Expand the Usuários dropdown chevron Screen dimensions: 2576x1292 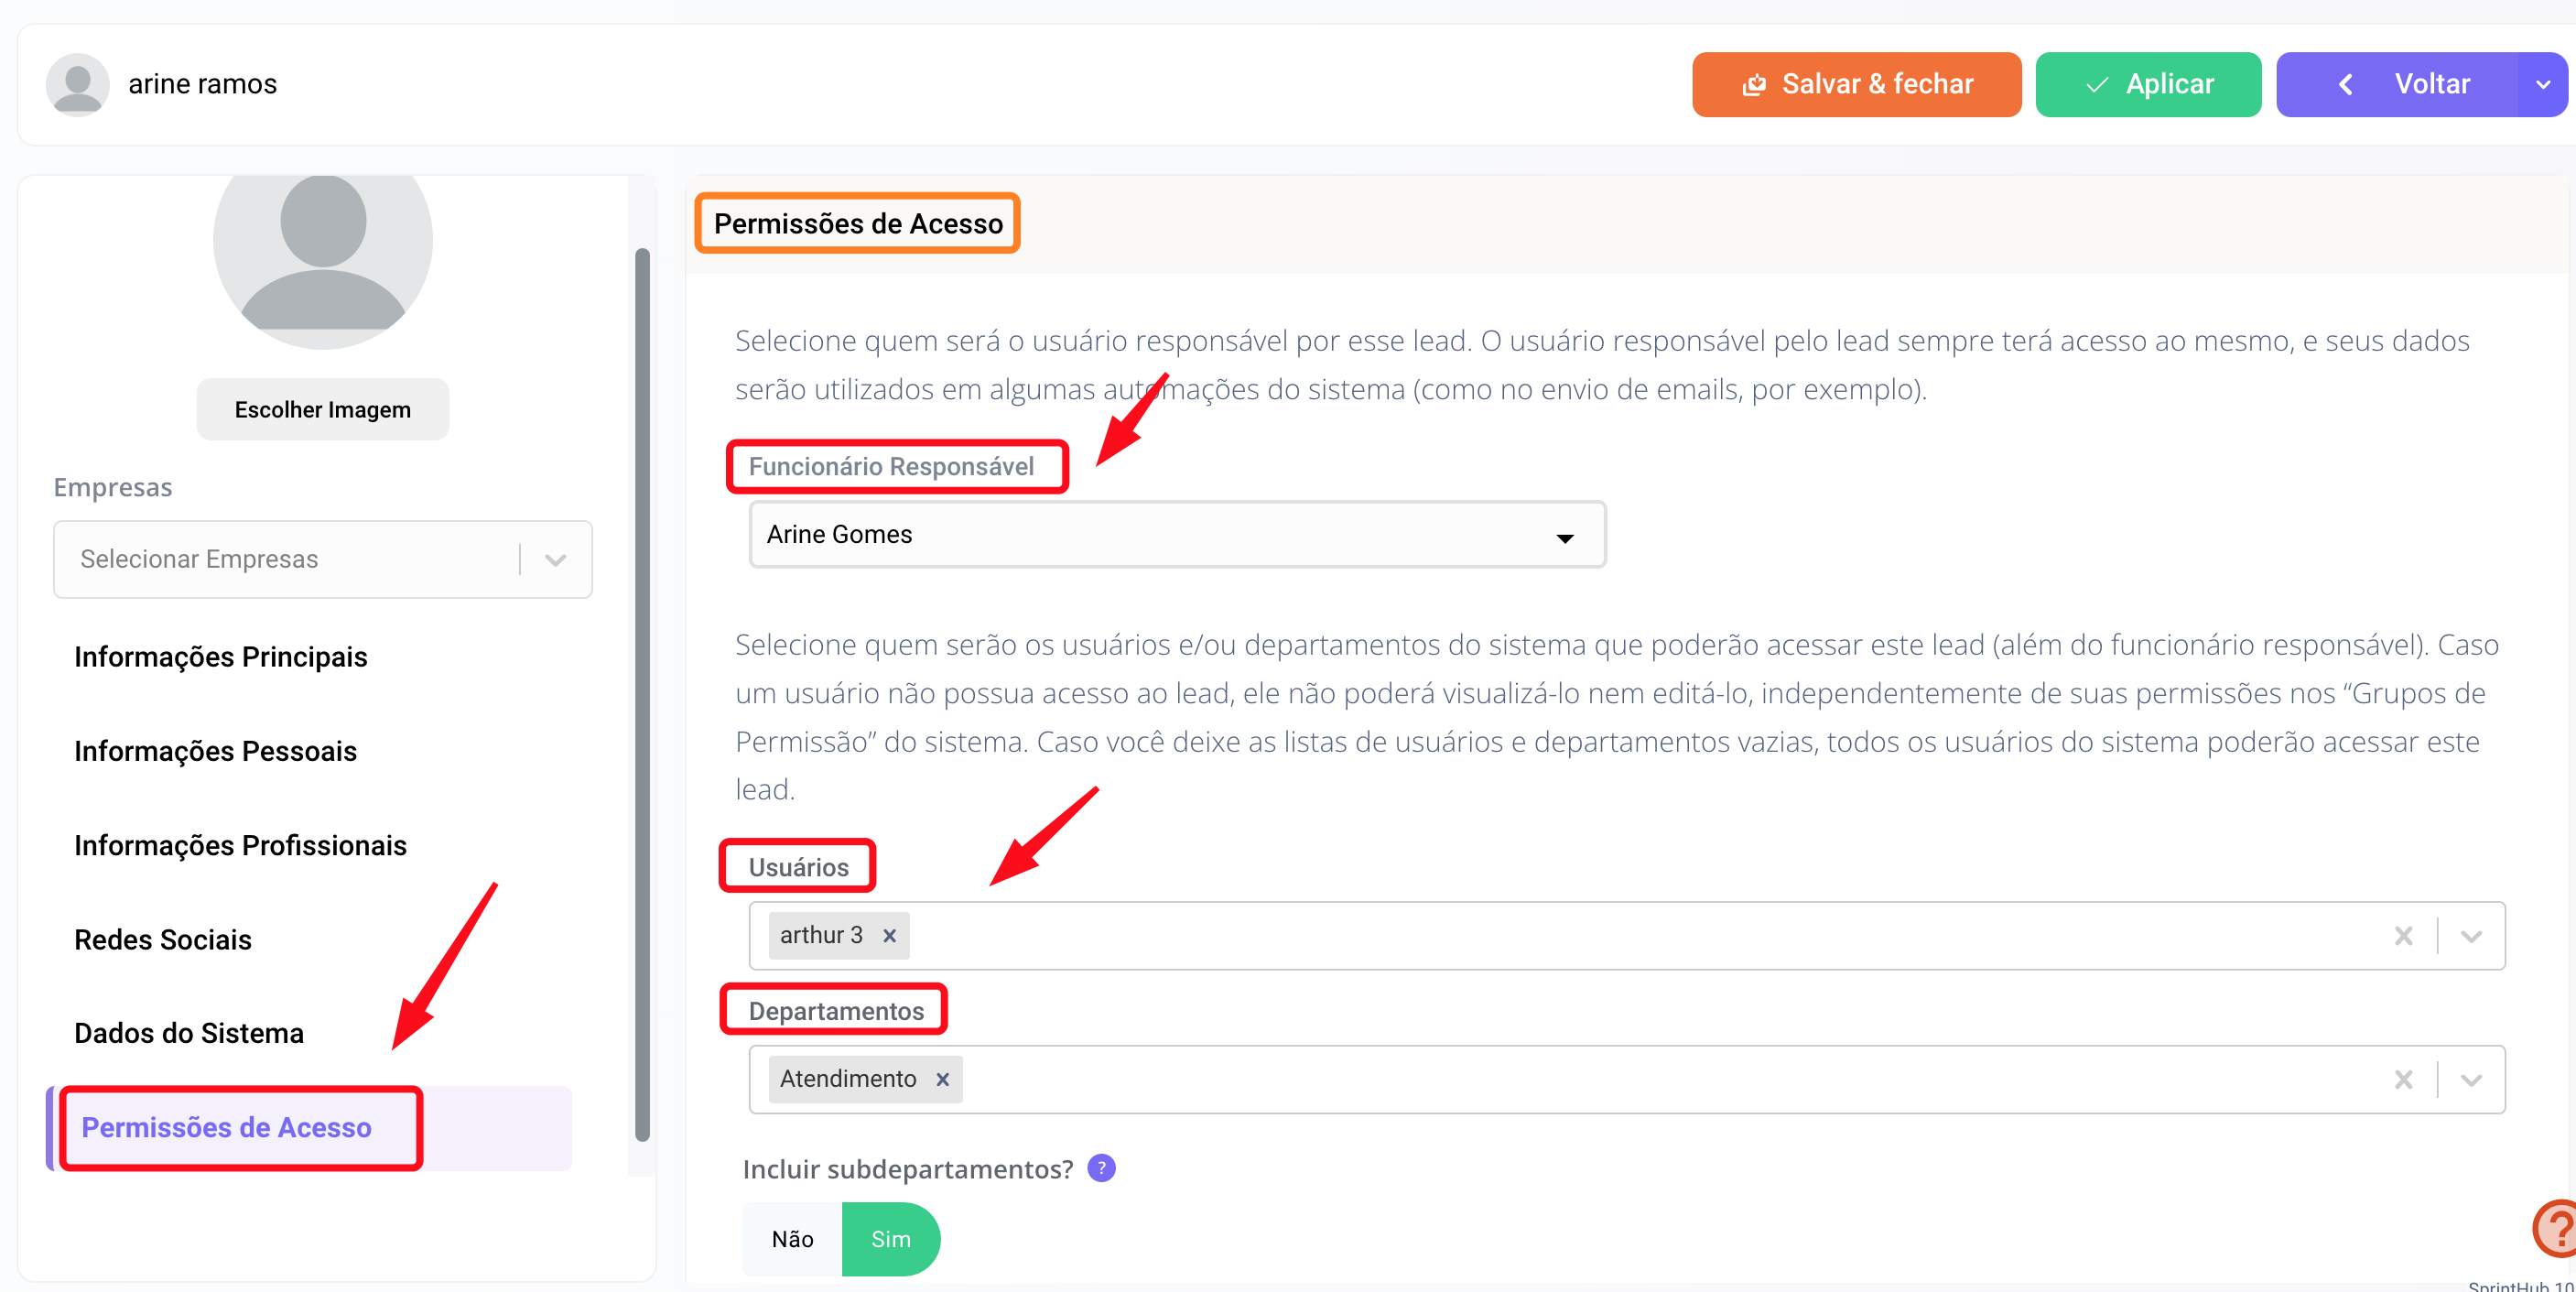point(2471,935)
